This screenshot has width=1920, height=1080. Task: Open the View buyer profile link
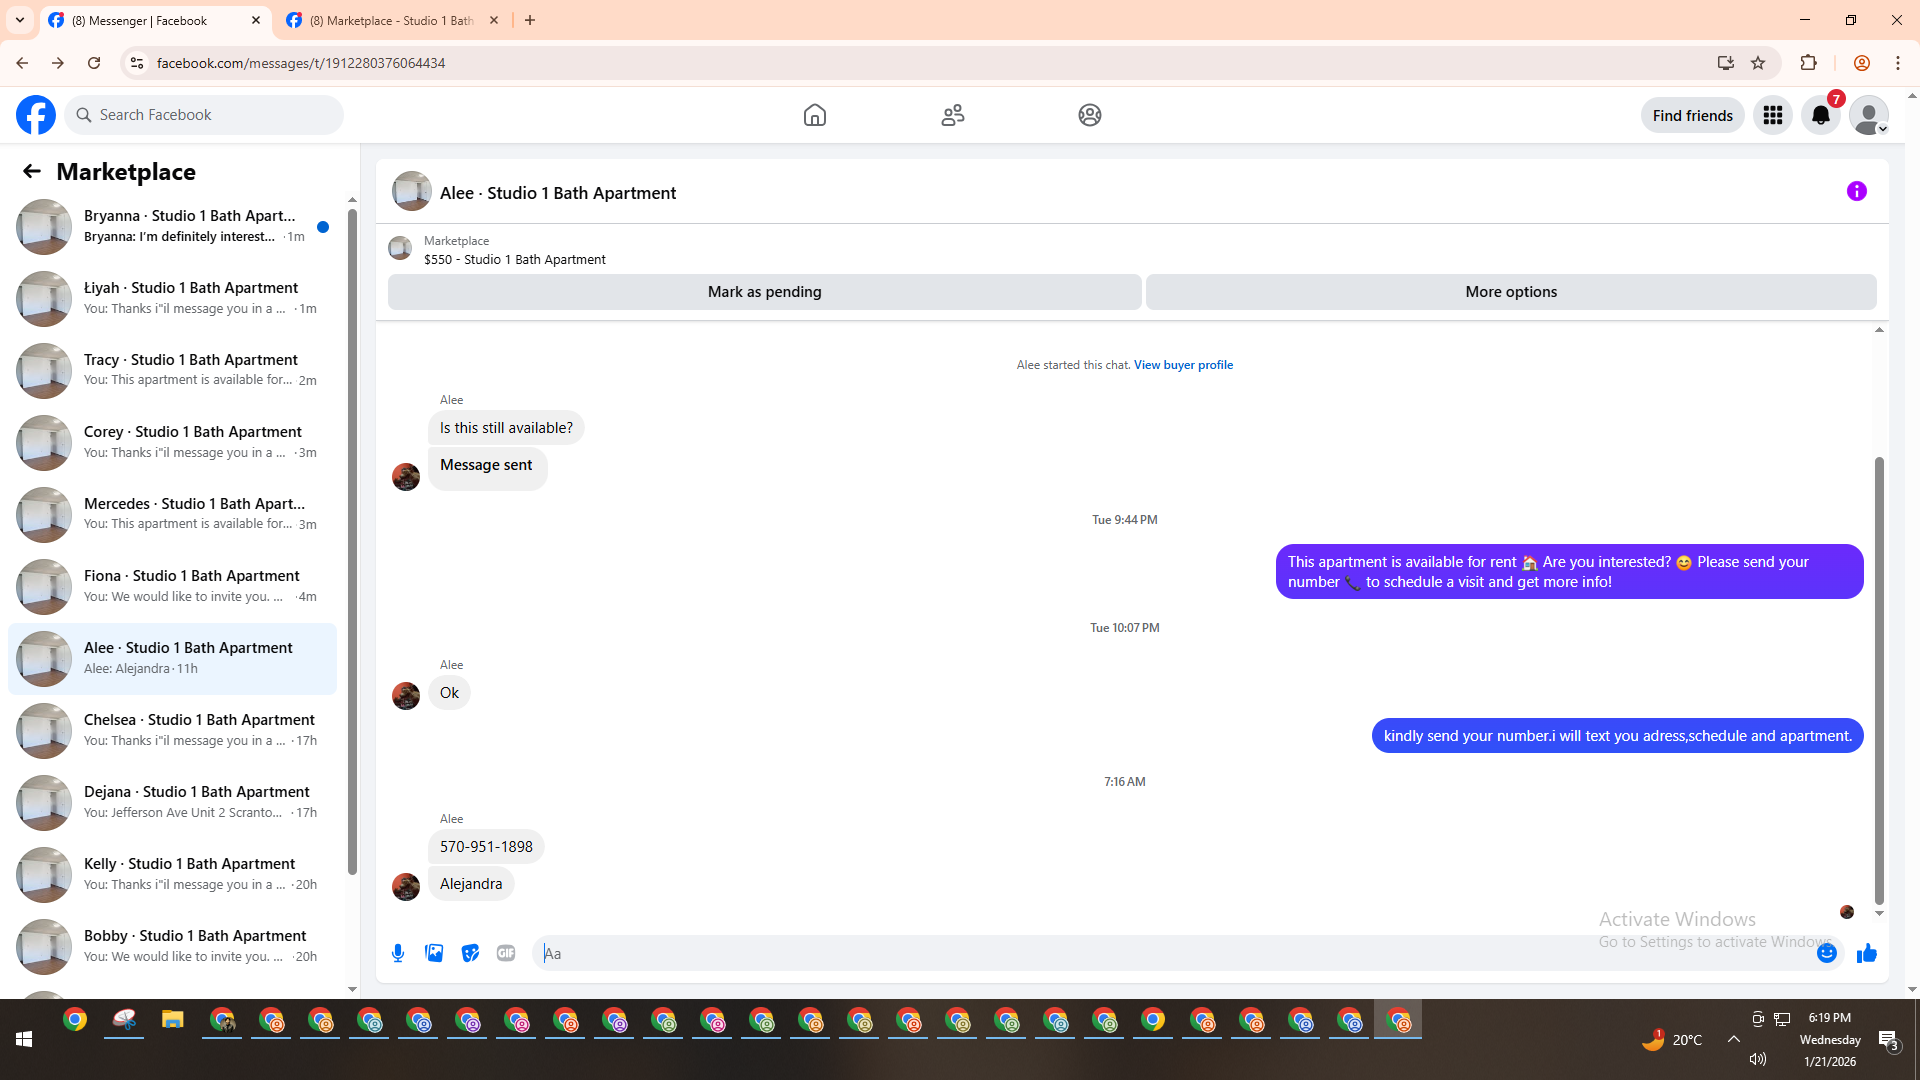pyautogui.click(x=1182, y=365)
